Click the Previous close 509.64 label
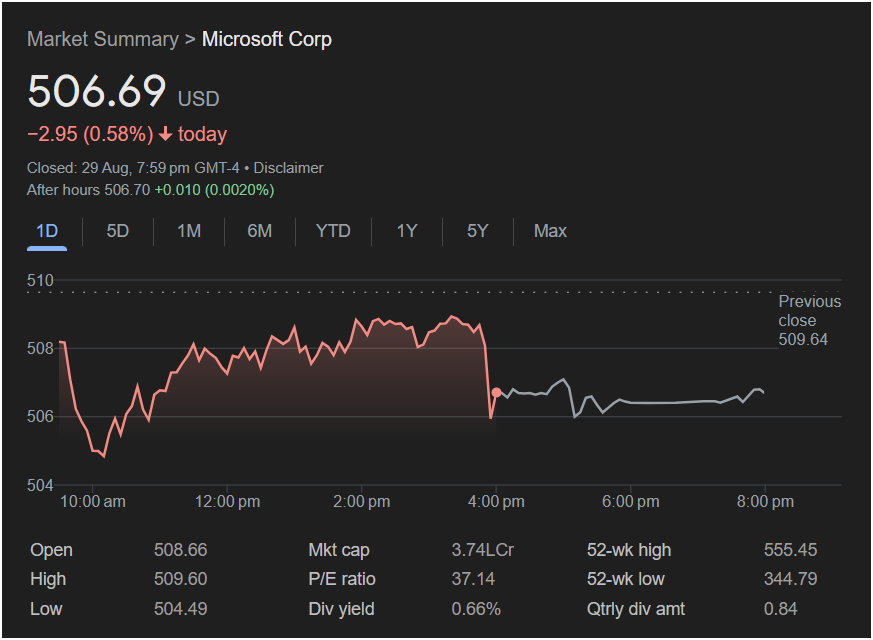Image resolution: width=873 pixels, height=640 pixels. click(x=809, y=320)
